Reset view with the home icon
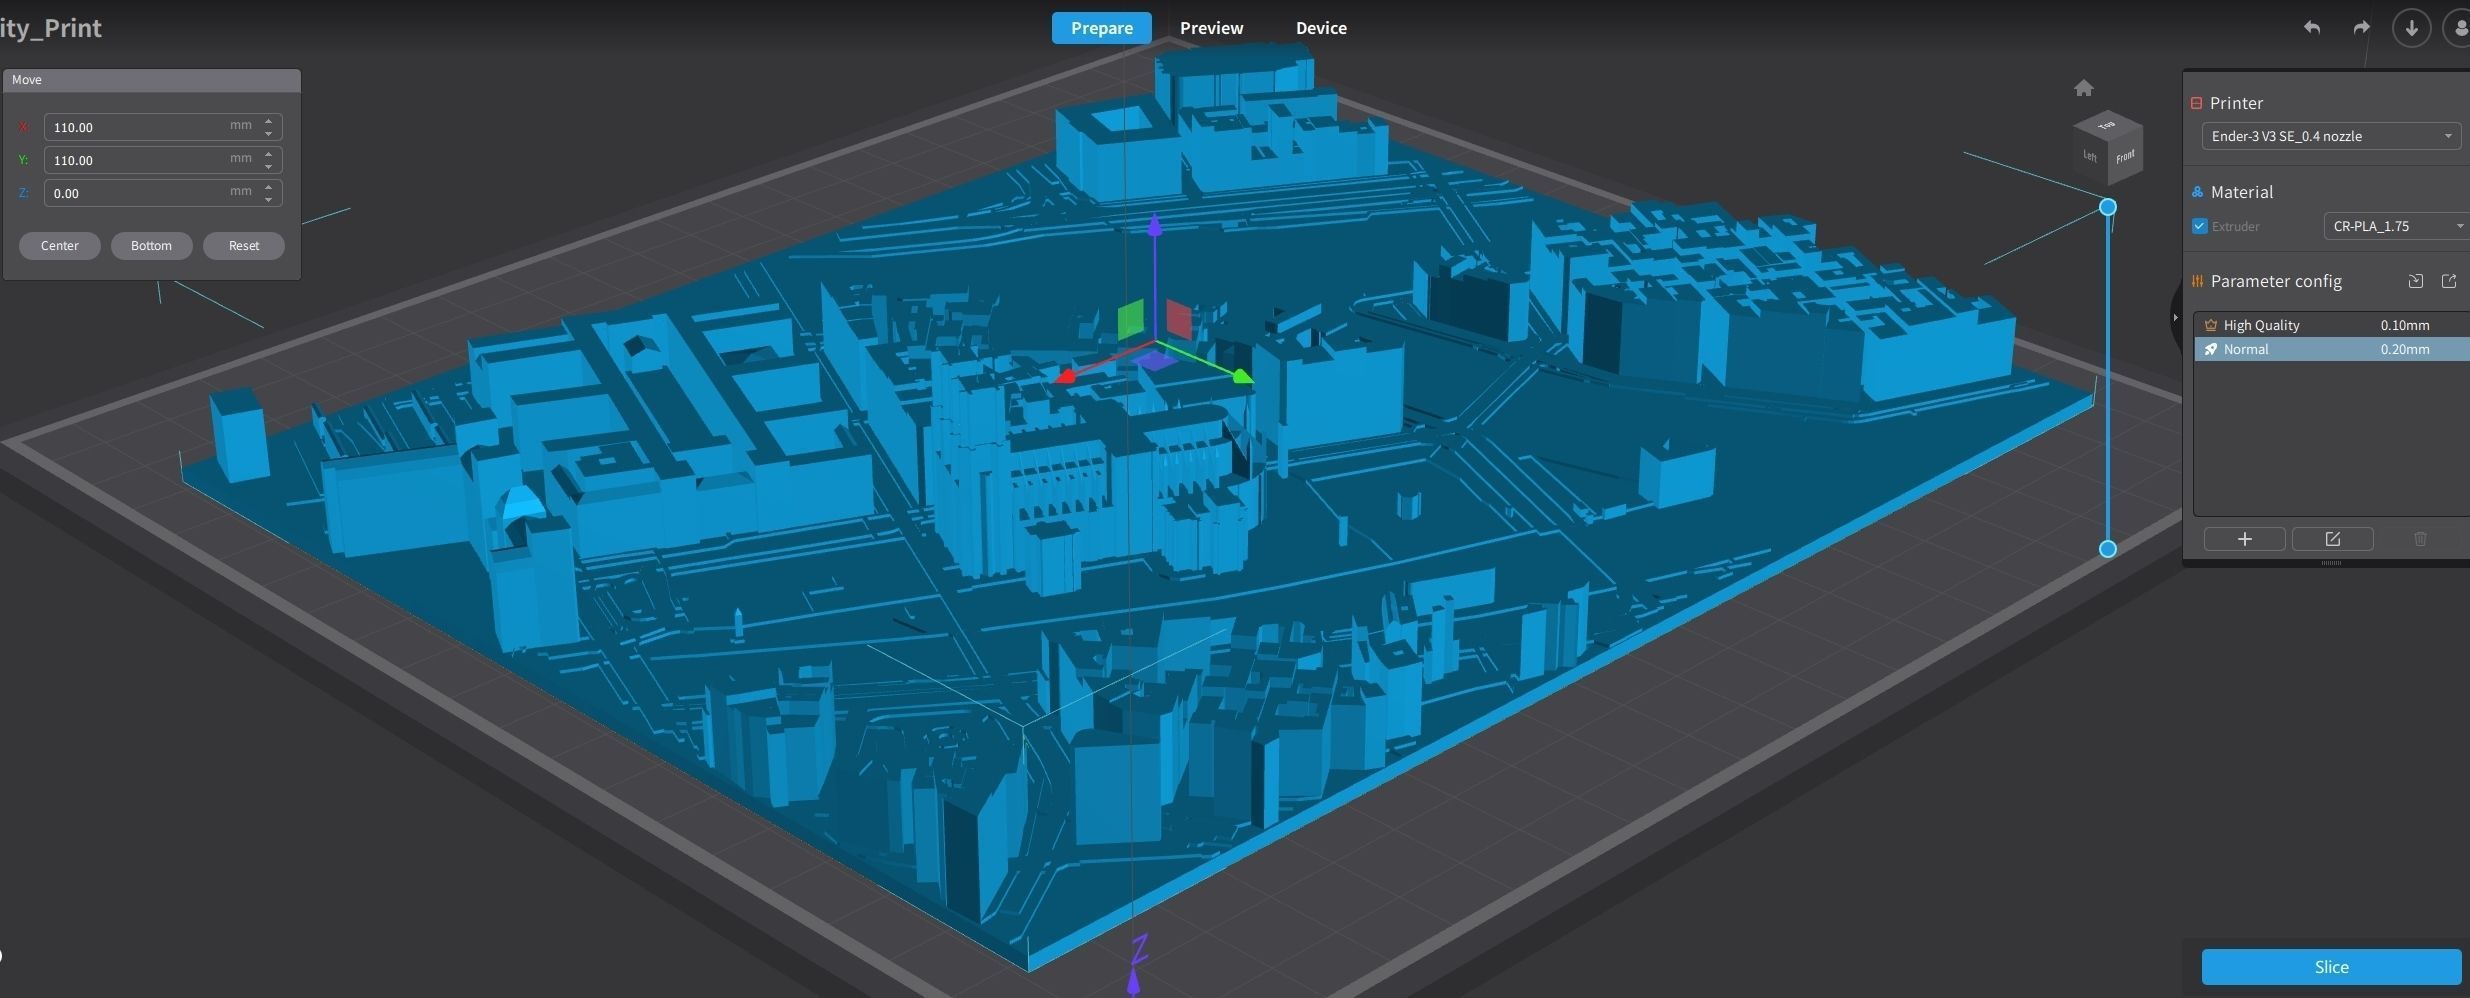The height and width of the screenshot is (998, 2470). (2083, 88)
